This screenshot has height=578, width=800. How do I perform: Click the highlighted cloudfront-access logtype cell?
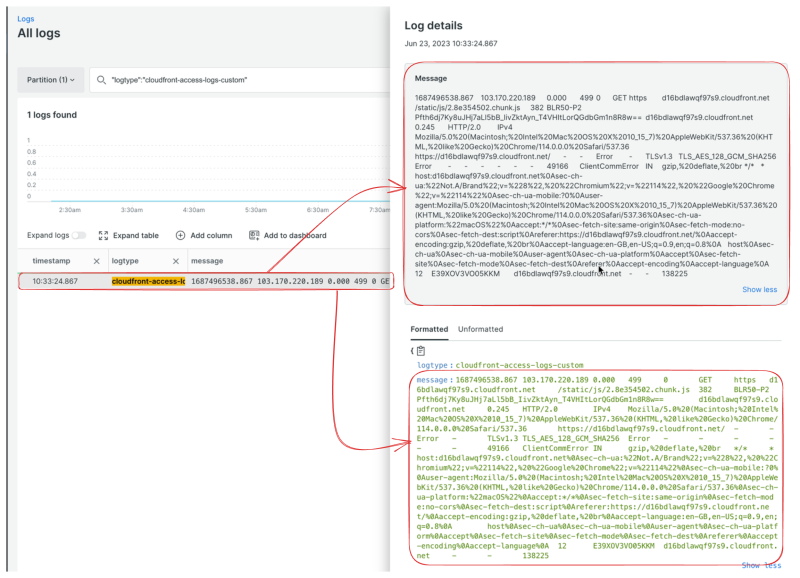coord(147,281)
